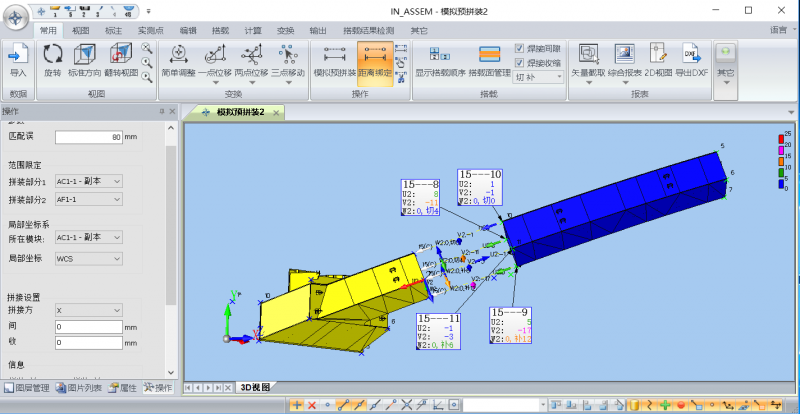Click the yellow cylinder icon in bottom toolbar
Viewport: 800px width, 414px height.
click(633, 406)
